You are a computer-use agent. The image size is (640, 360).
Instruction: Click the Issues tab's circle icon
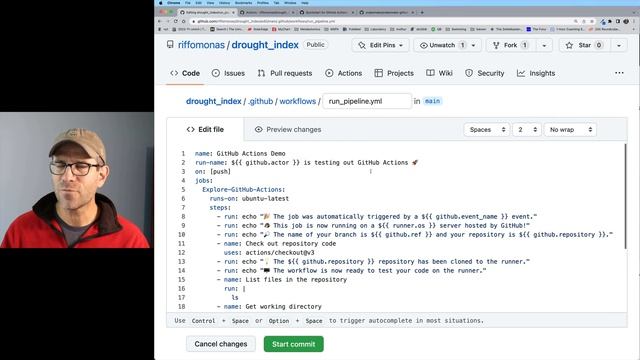tap(216, 73)
